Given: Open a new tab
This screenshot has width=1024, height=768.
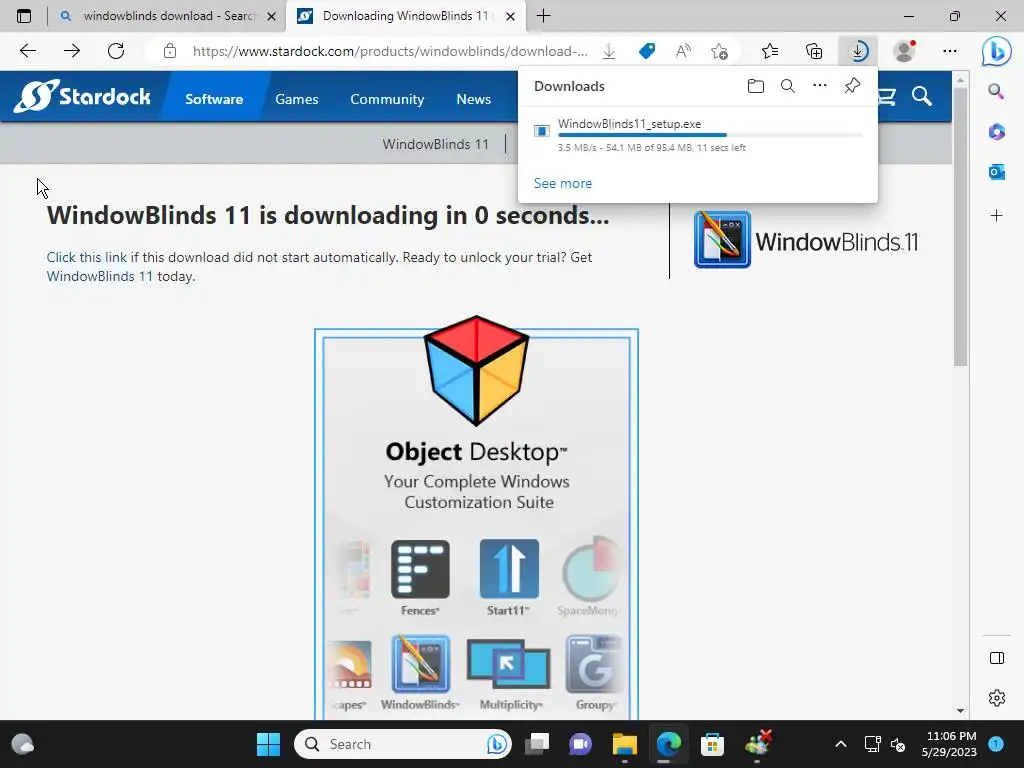Looking at the screenshot, I should tap(543, 16).
